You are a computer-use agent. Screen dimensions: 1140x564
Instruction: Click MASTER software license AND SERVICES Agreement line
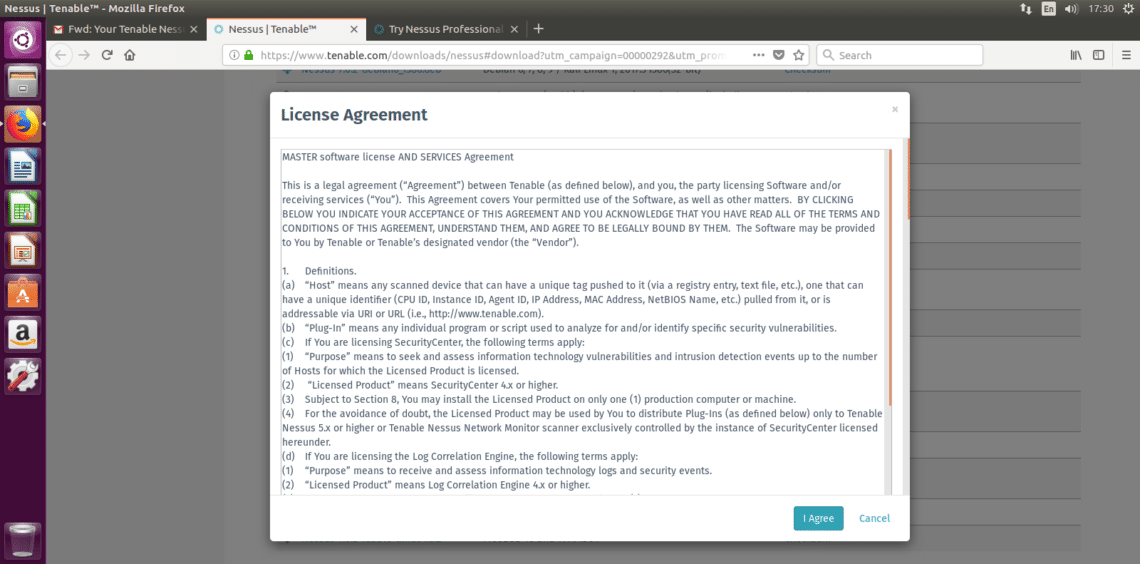point(398,157)
